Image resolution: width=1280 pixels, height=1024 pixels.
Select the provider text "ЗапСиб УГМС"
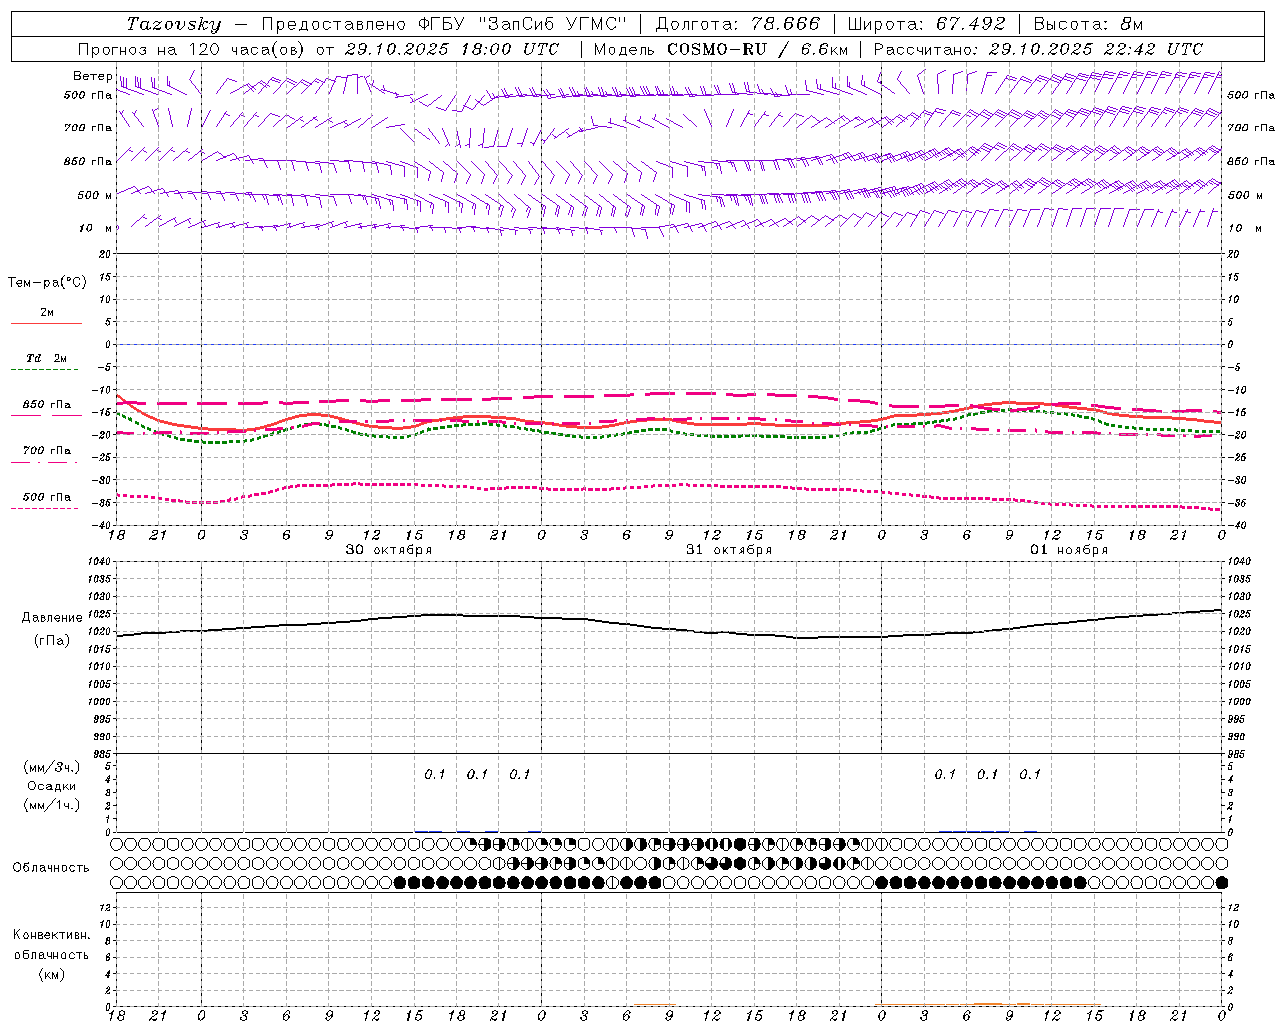[553, 24]
